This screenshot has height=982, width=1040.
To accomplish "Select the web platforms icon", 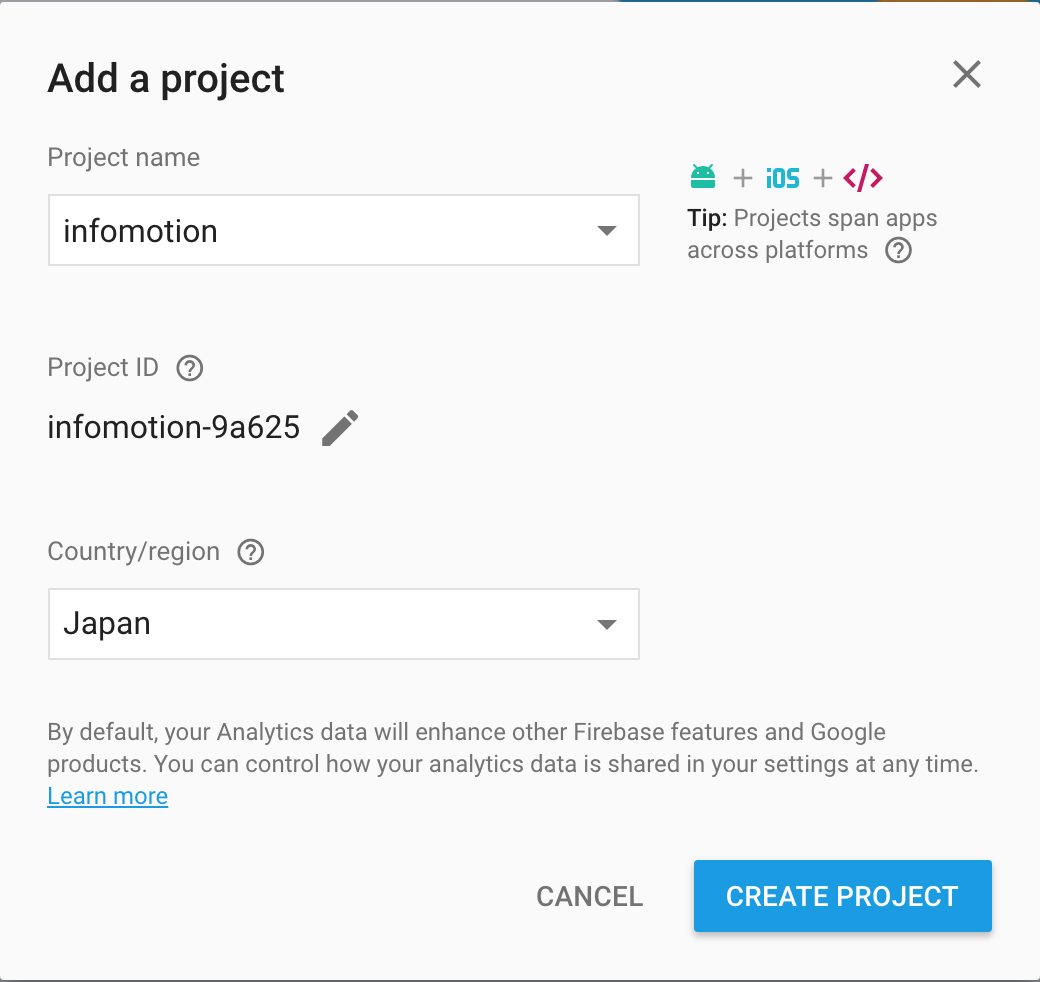I will pos(861,176).
